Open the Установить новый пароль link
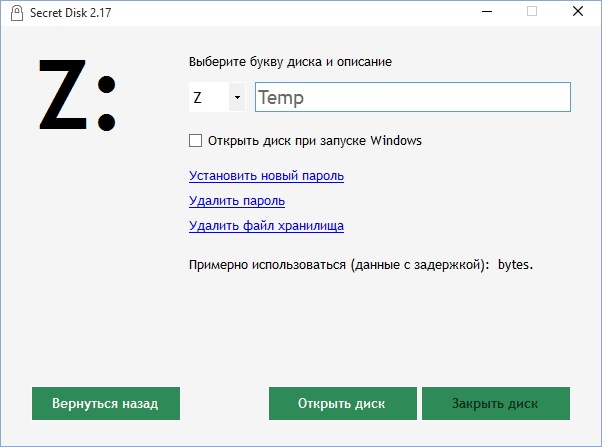 (x=266, y=176)
